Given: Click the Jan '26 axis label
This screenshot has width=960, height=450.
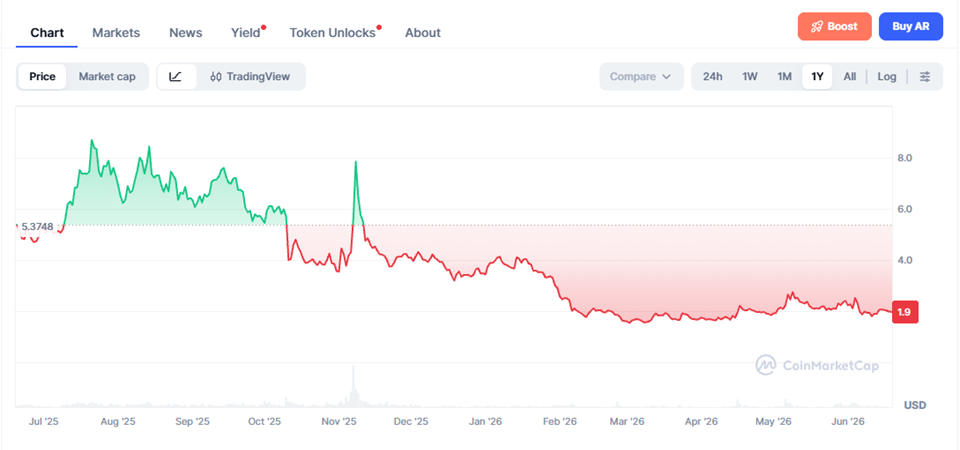Looking at the screenshot, I should (486, 422).
